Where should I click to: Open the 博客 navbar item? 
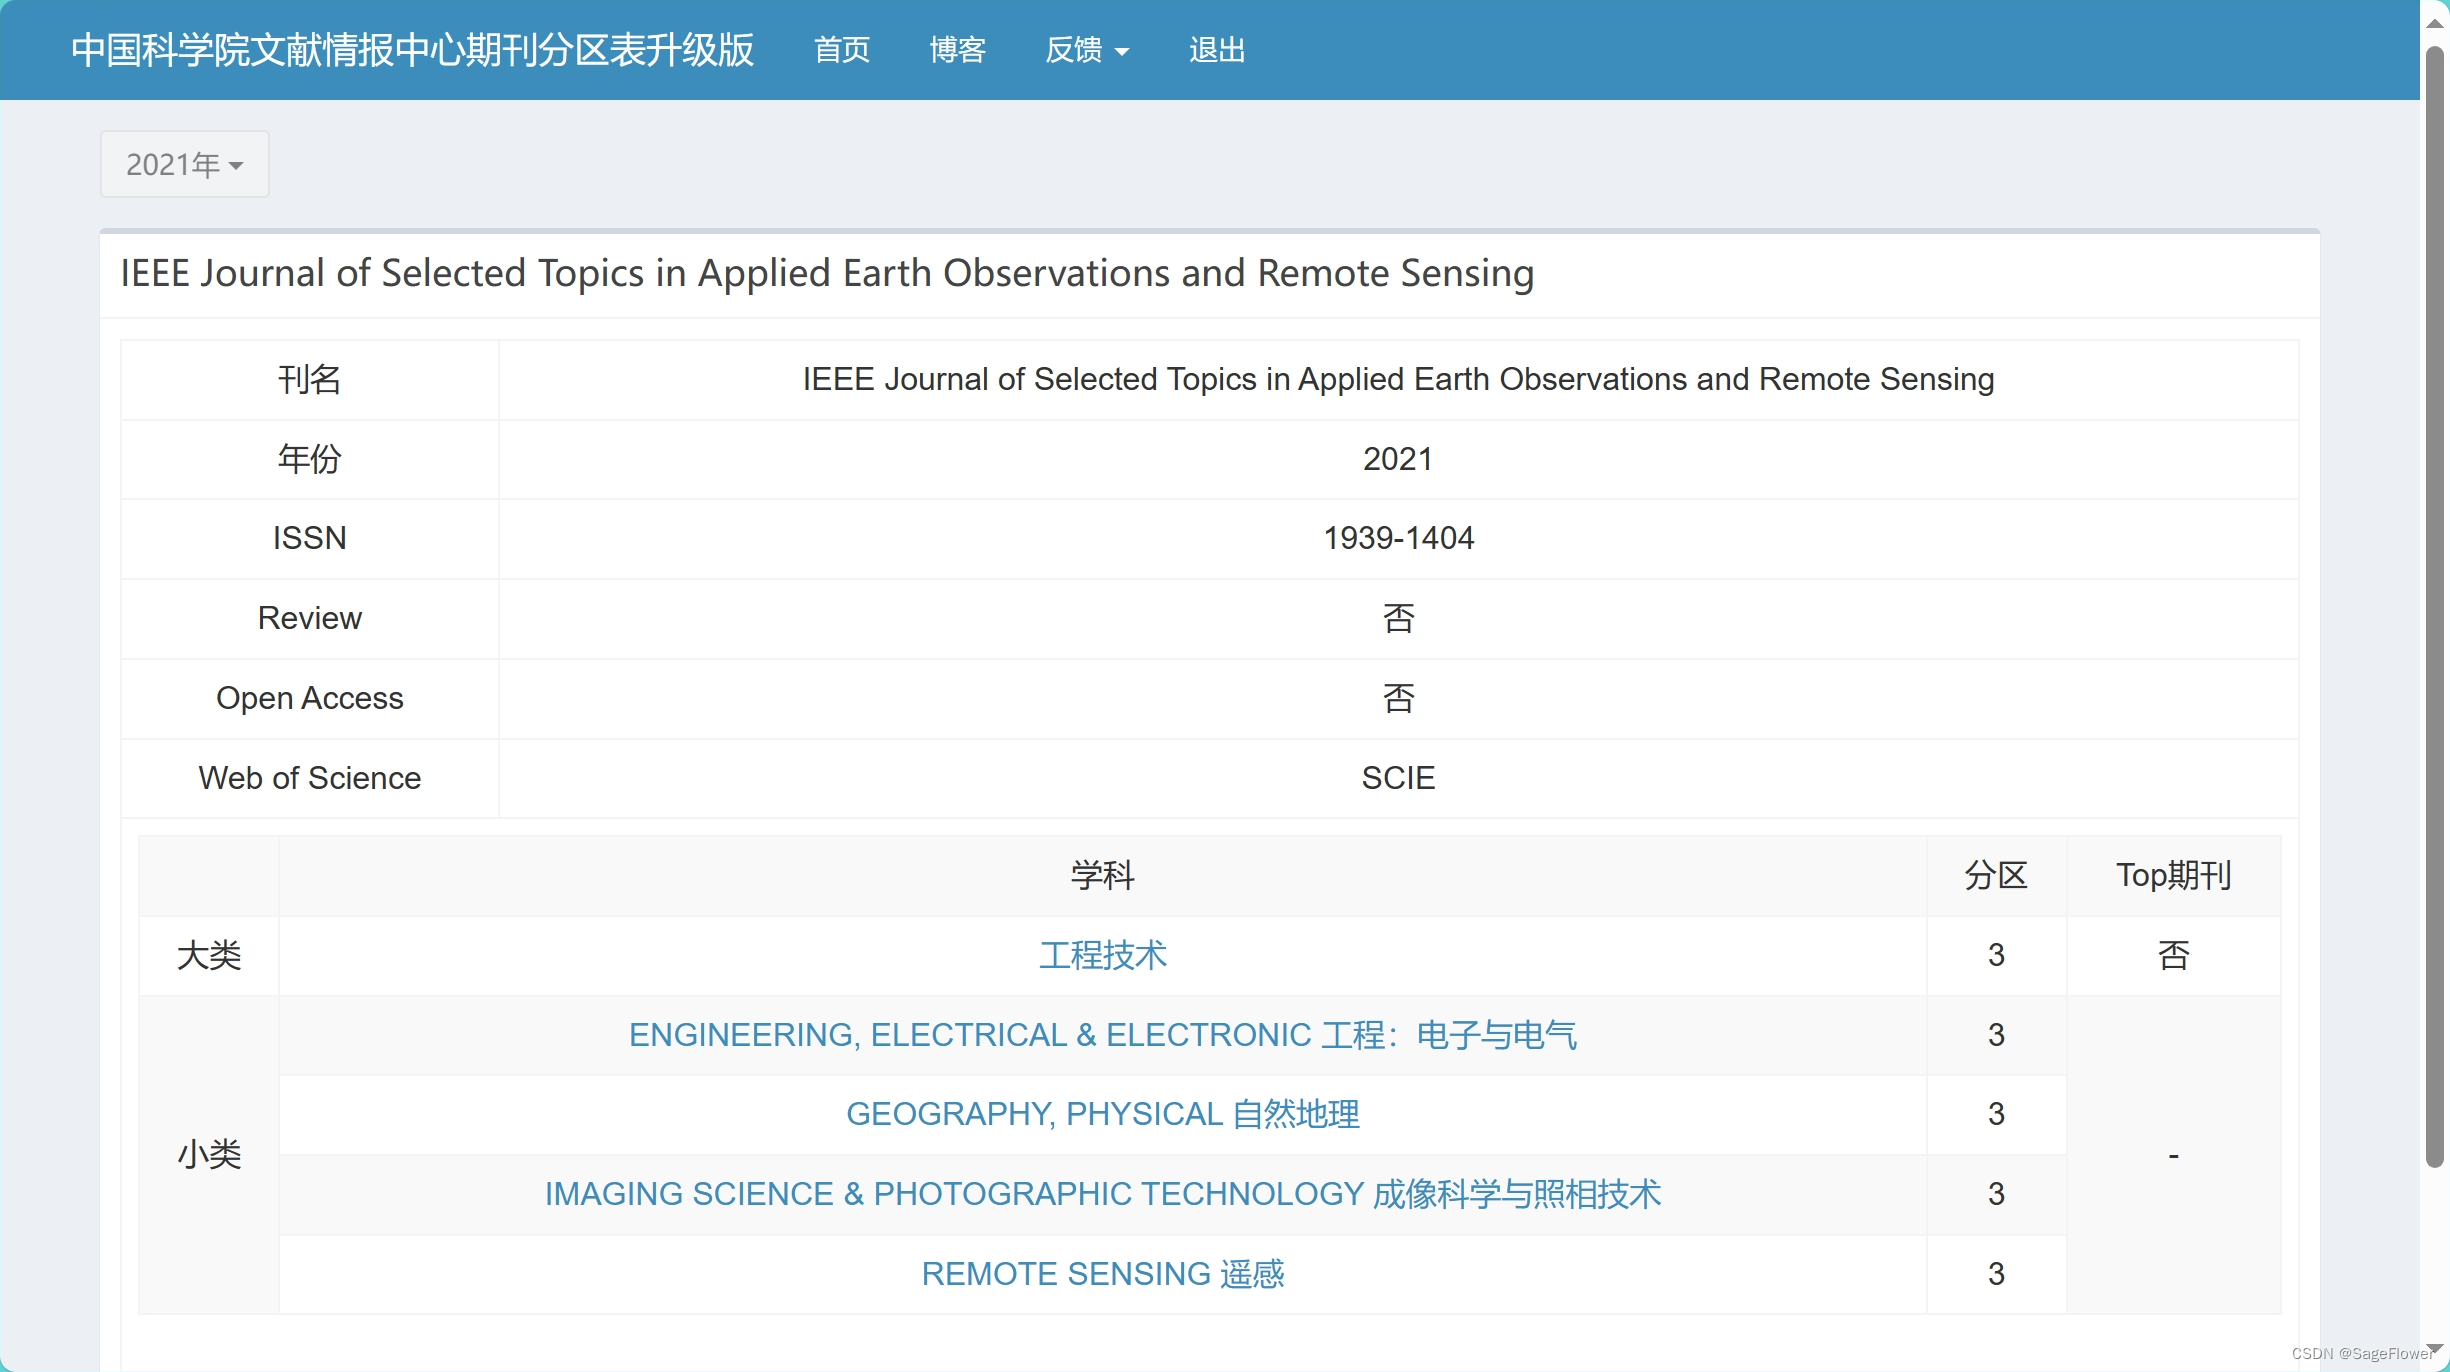pyautogui.click(x=958, y=49)
